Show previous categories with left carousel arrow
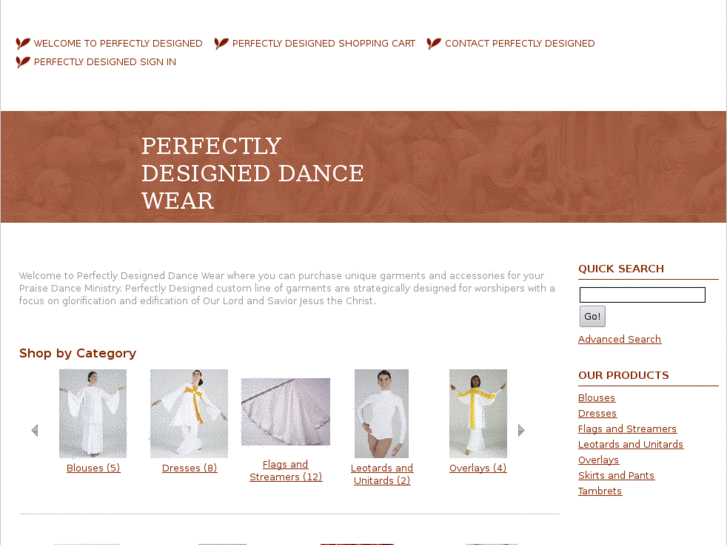This screenshot has height=545, width=727. pyautogui.click(x=34, y=430)
